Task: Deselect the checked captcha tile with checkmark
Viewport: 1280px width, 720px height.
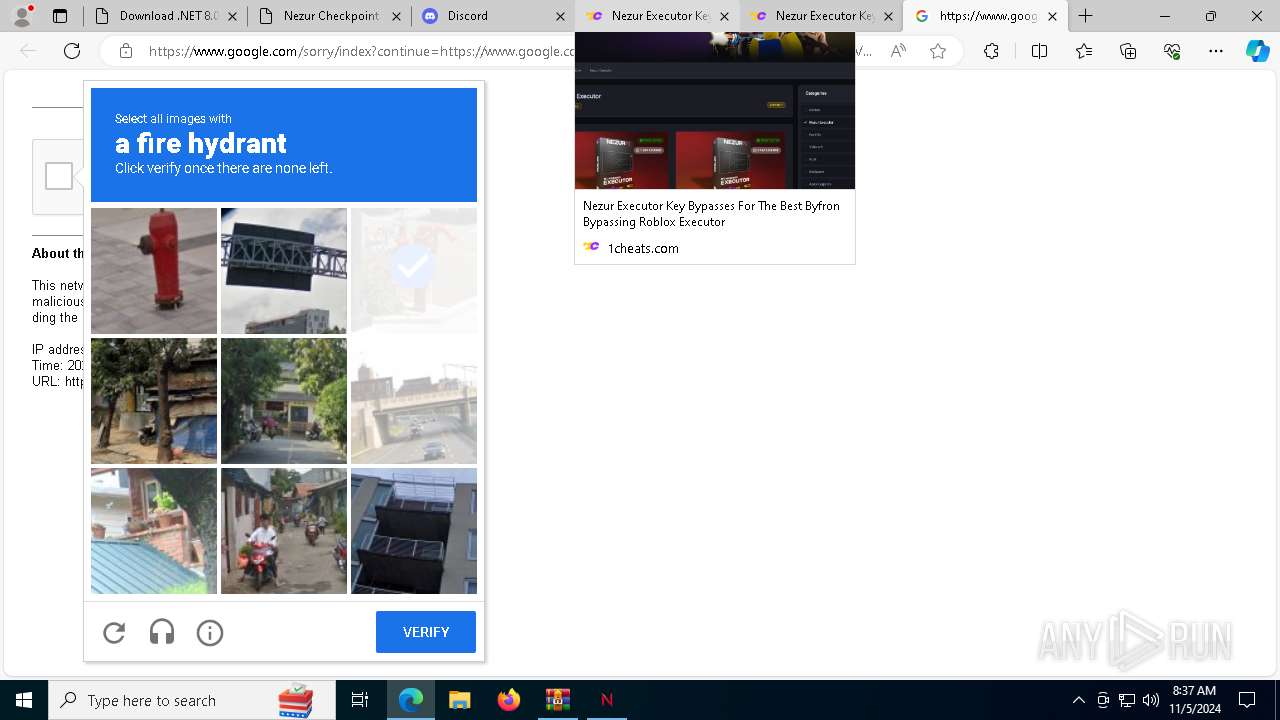Action: click(414, 271)
